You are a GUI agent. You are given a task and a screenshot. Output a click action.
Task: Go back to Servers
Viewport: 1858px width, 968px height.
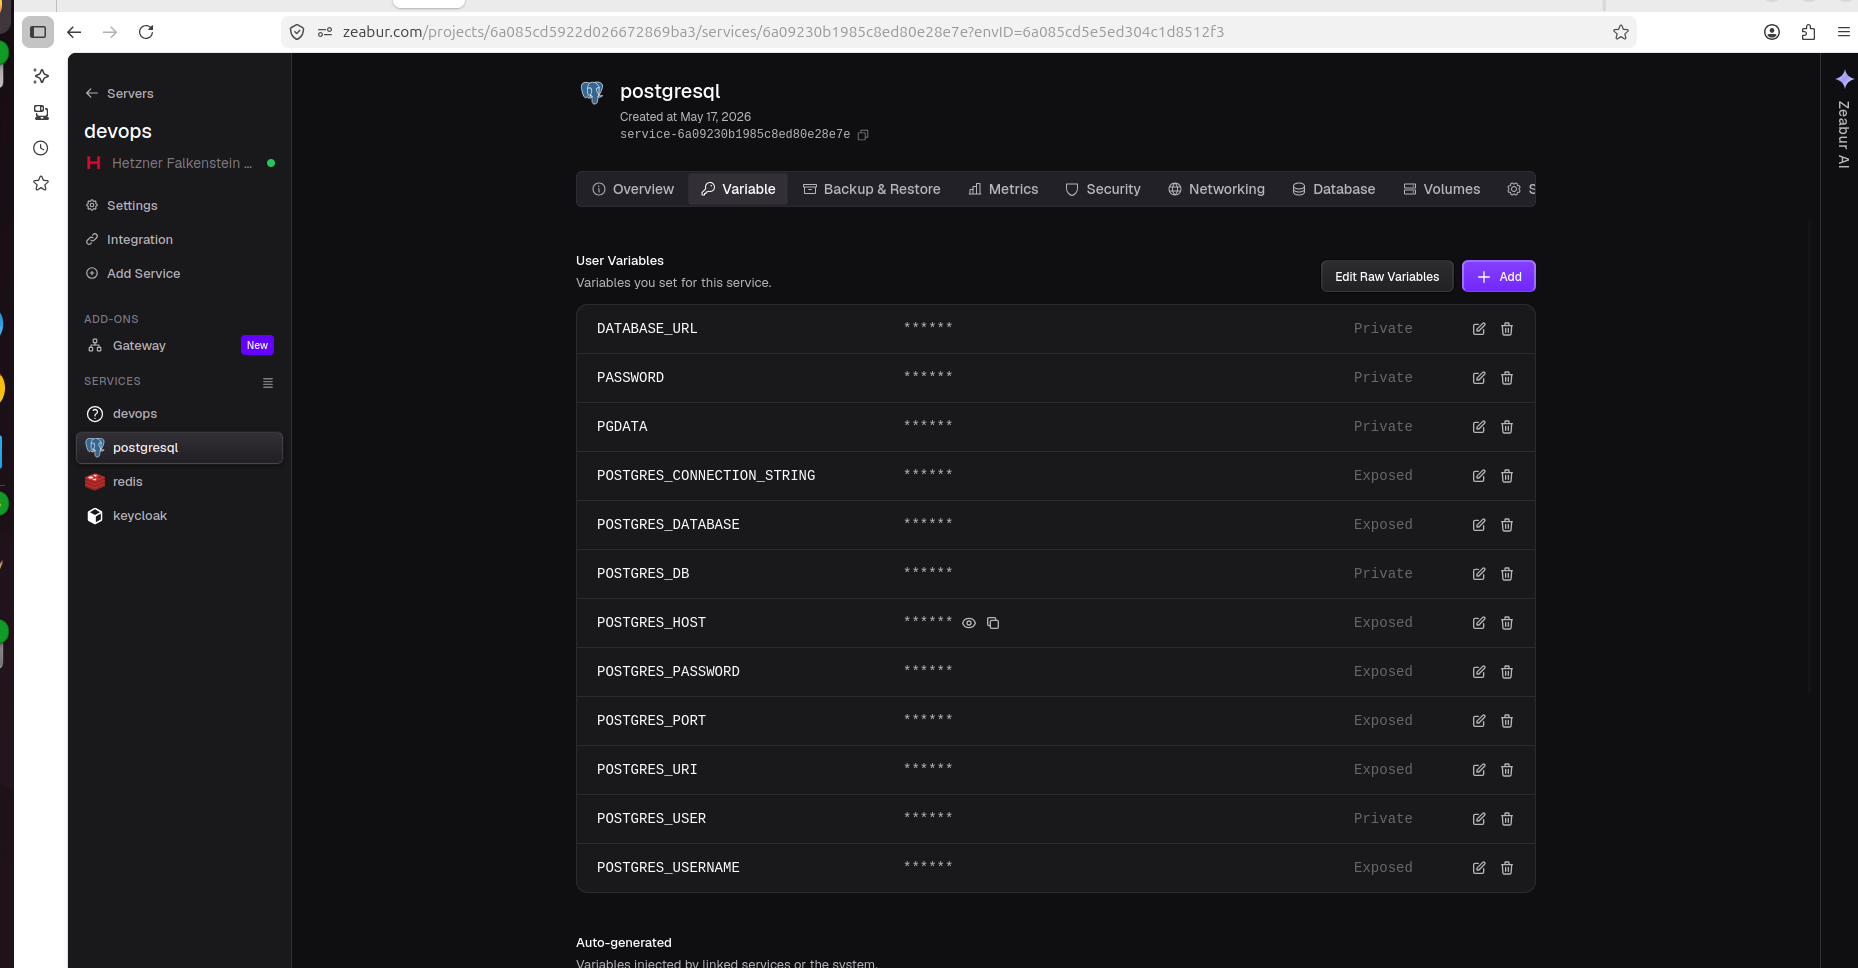[x=120, y=94]
